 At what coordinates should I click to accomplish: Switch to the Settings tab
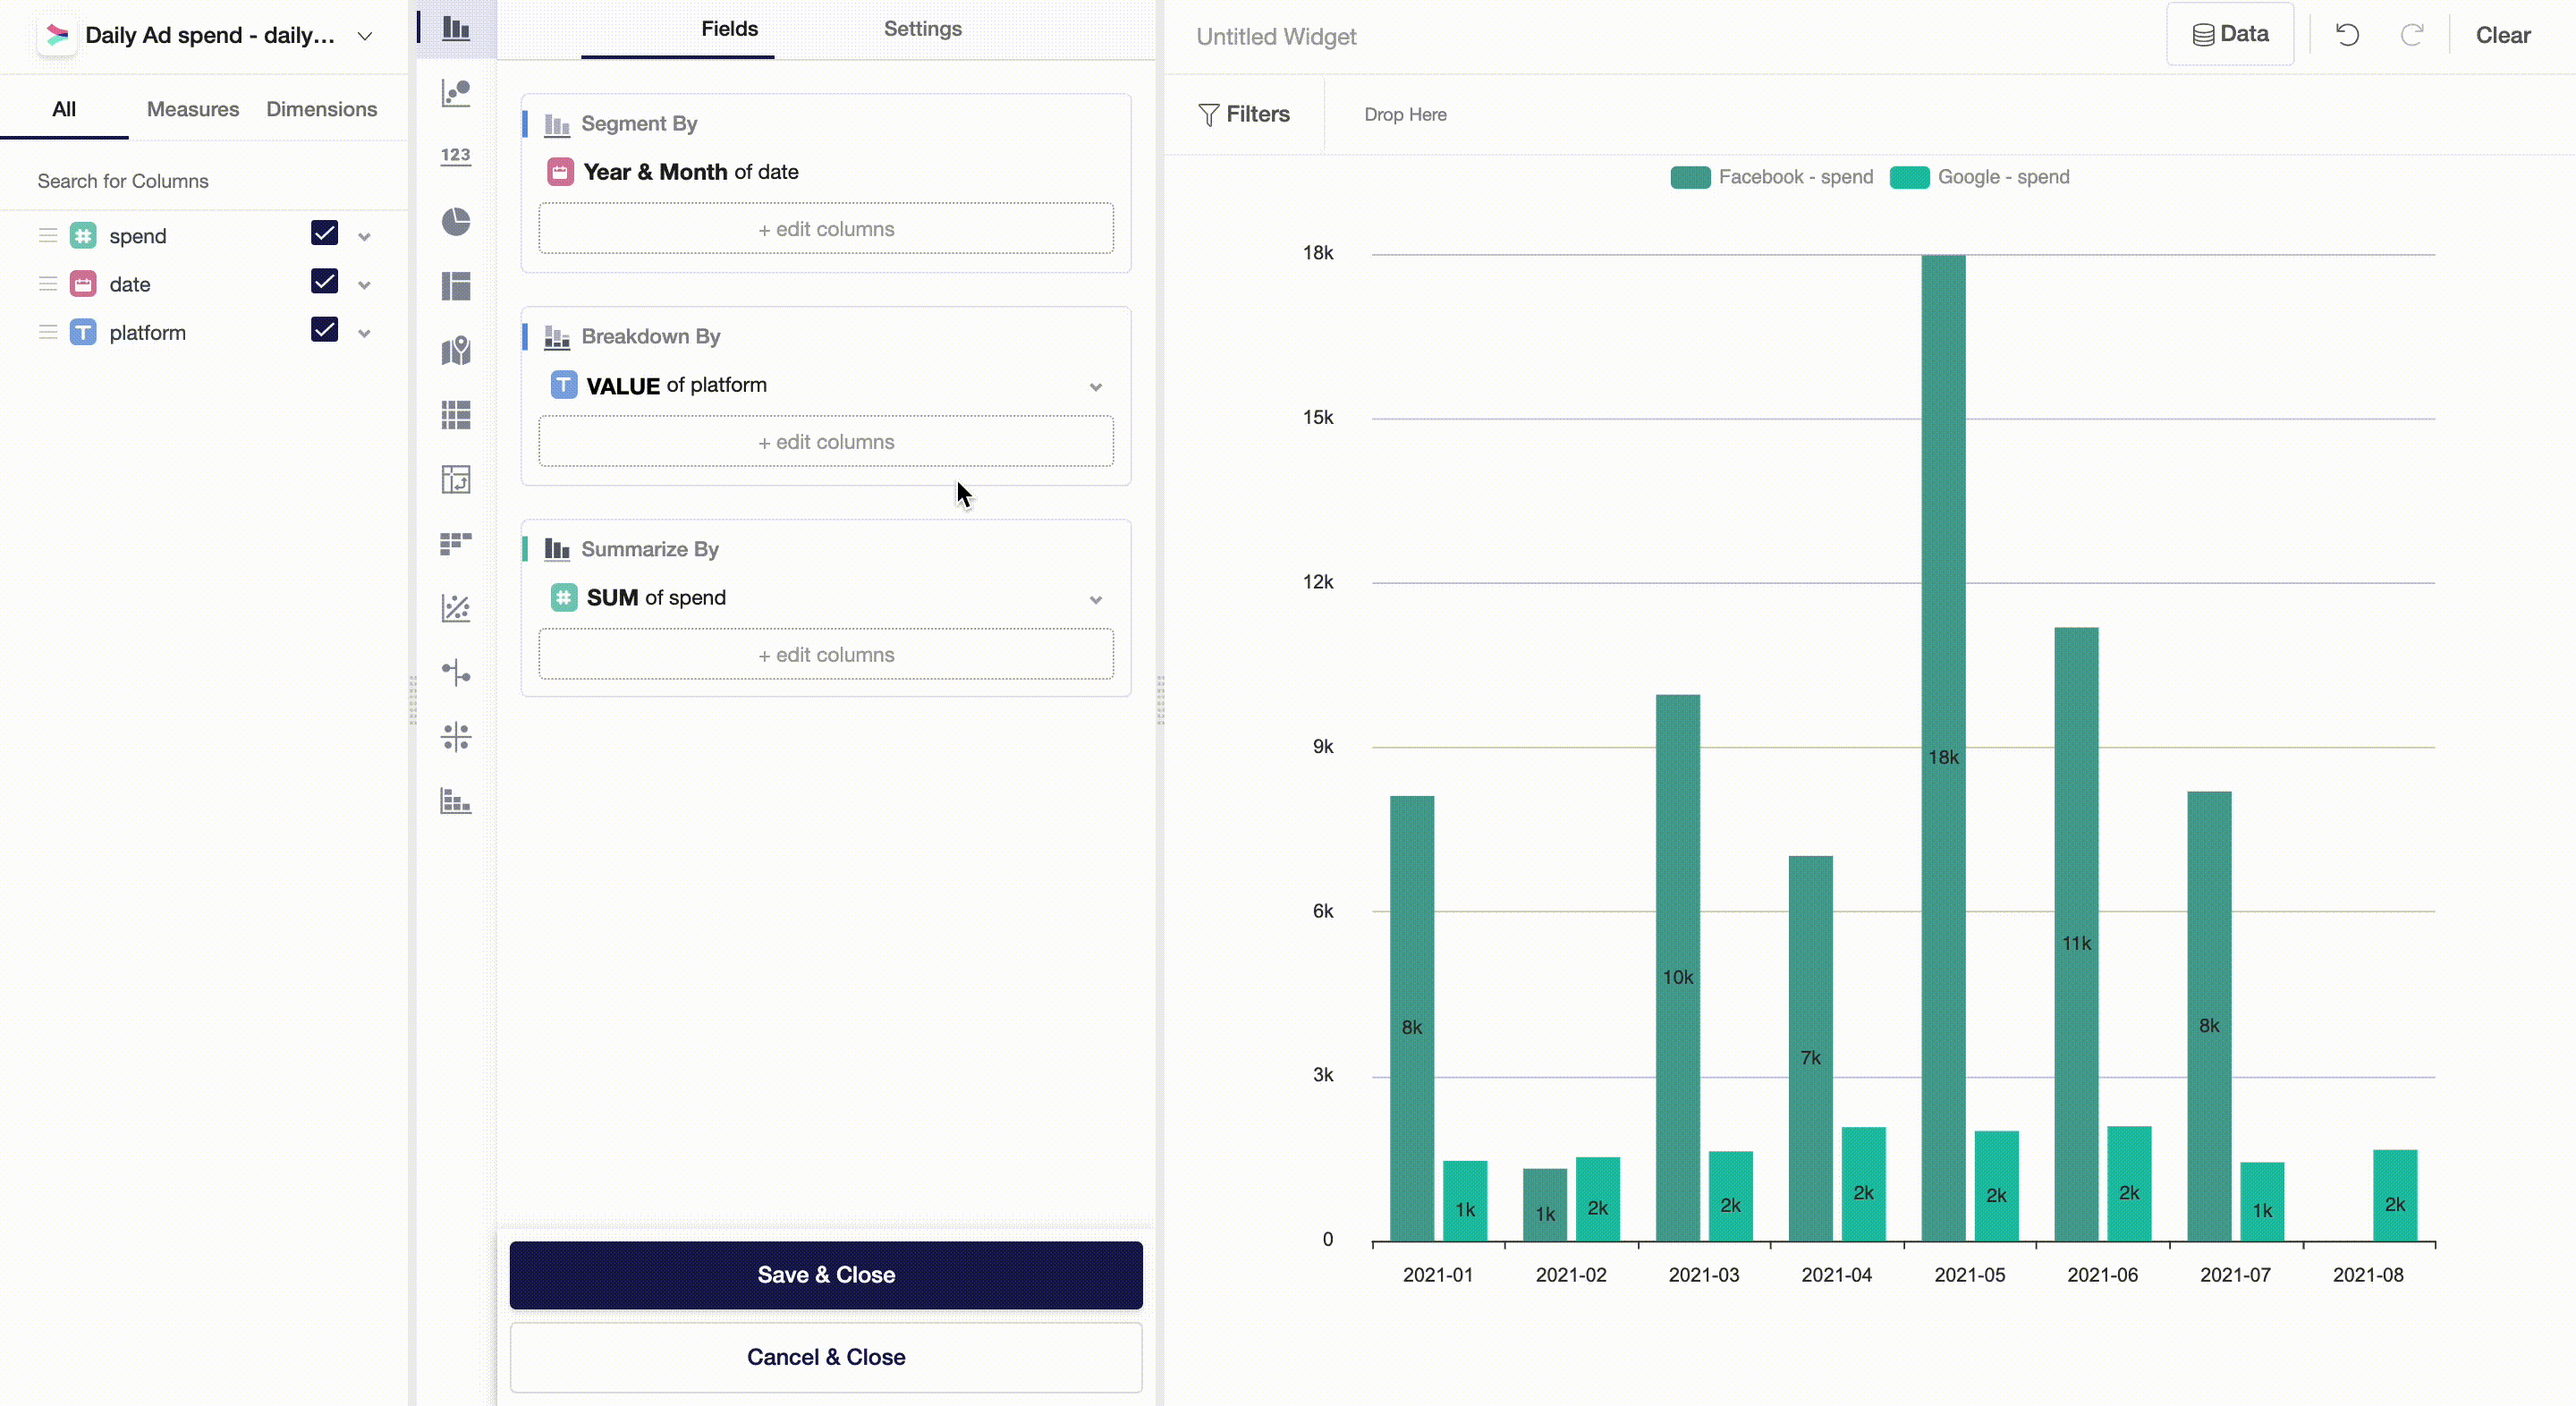pyautogui.click(x=922, y=29)
